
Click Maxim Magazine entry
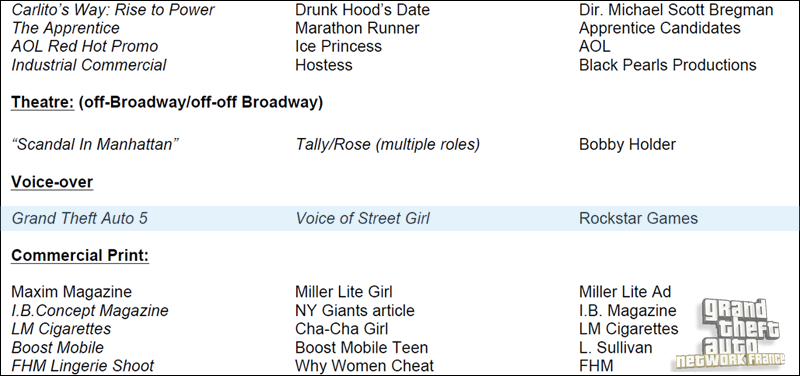[x=71, y=292]
